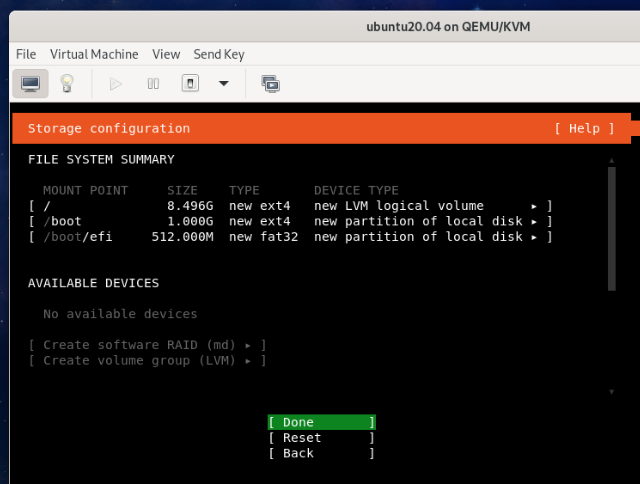
Task: Manage VM snapshots
Action: point(270,83)
